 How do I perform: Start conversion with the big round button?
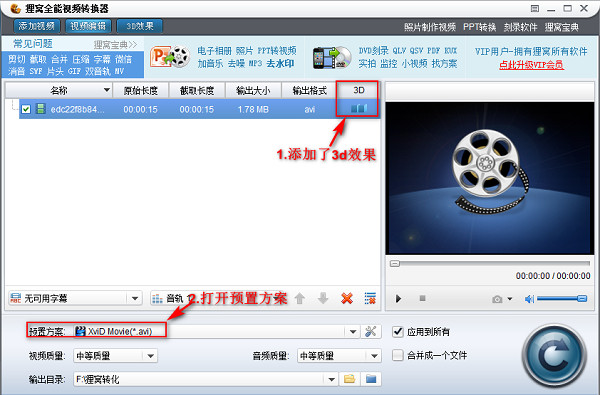[554, 356]
